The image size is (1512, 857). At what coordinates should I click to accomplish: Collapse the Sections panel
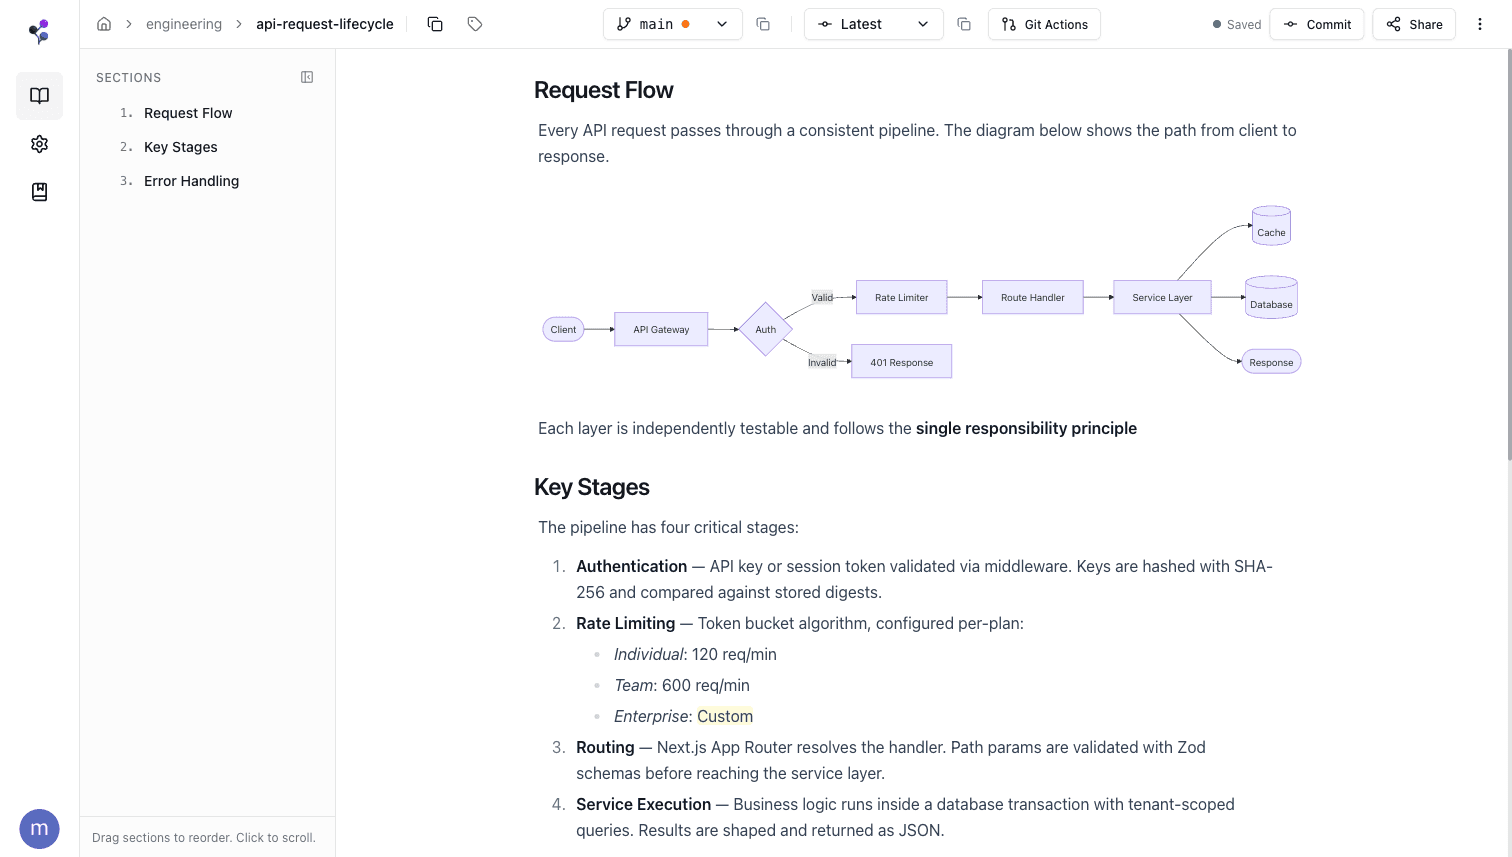click(x=307, y=76)
